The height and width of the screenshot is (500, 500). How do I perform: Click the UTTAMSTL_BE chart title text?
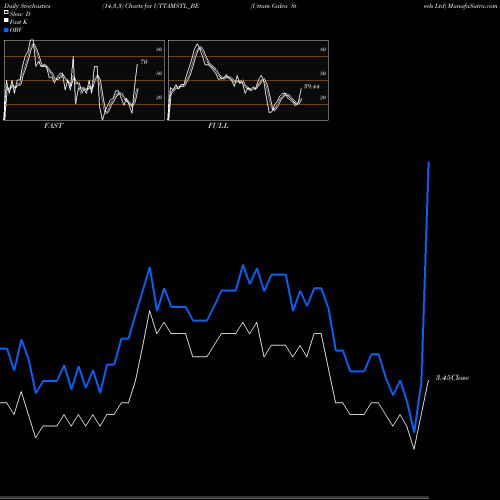(176, 6)
